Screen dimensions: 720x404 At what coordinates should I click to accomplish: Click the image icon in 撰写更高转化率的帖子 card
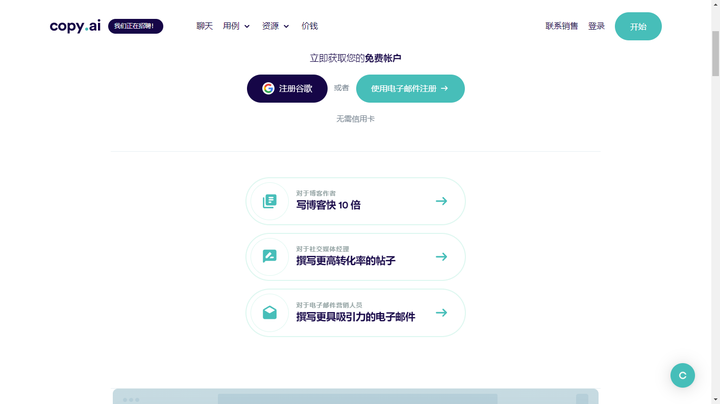coord(270,257)
